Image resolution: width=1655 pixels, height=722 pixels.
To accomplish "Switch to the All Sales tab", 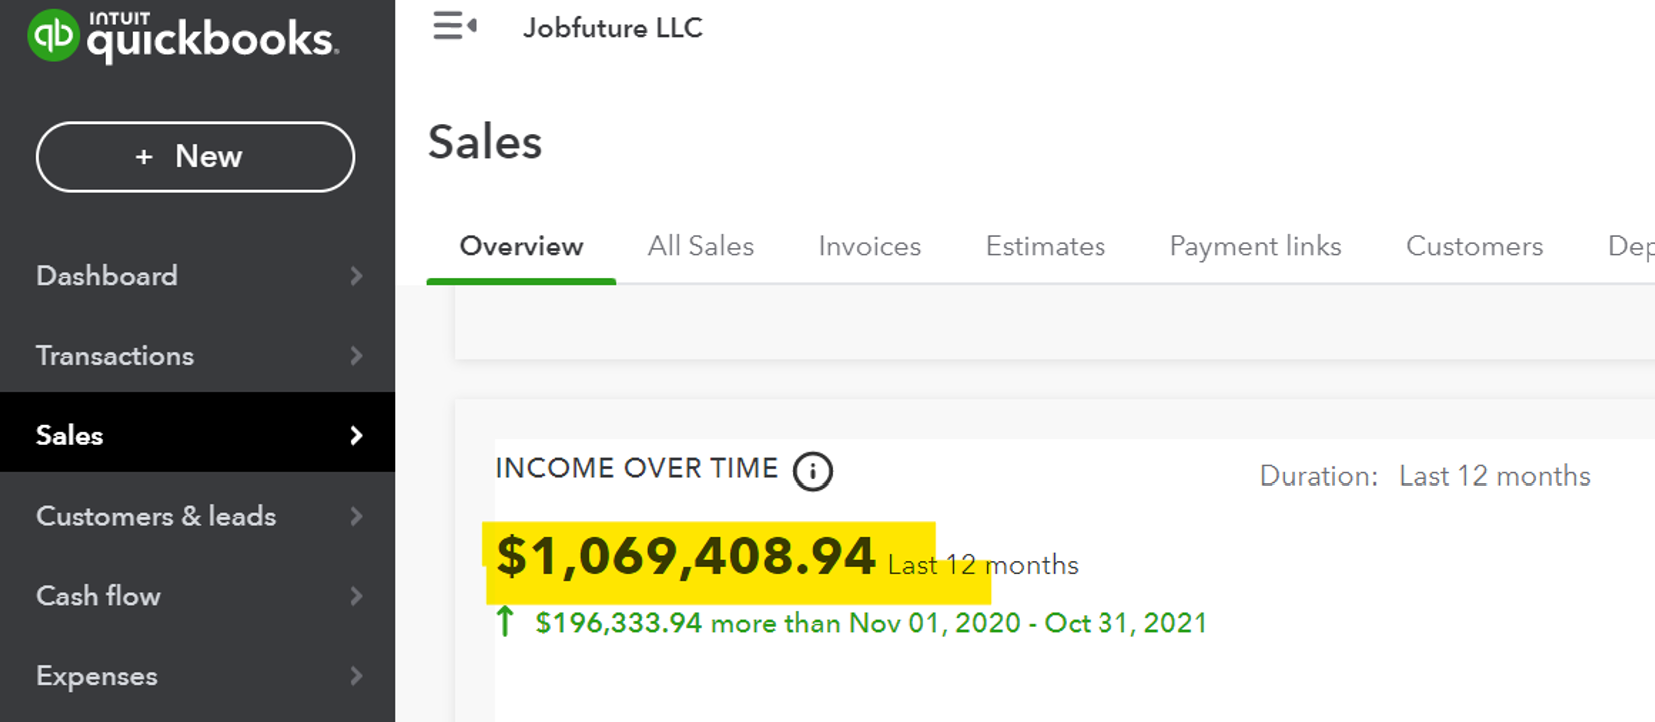I will [700, 246].
